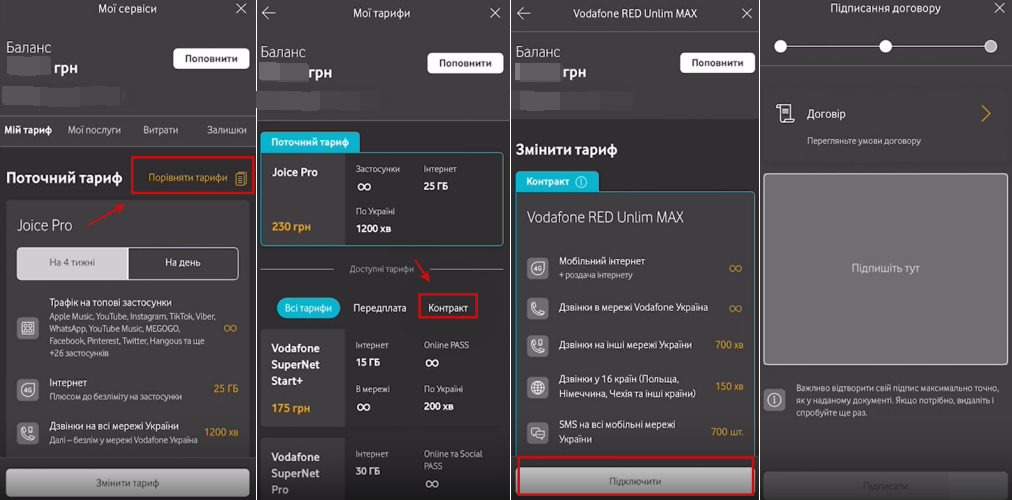Click the first step dot of signing progress
This screenshot has width=1012, height=500.
pos(781,46)
